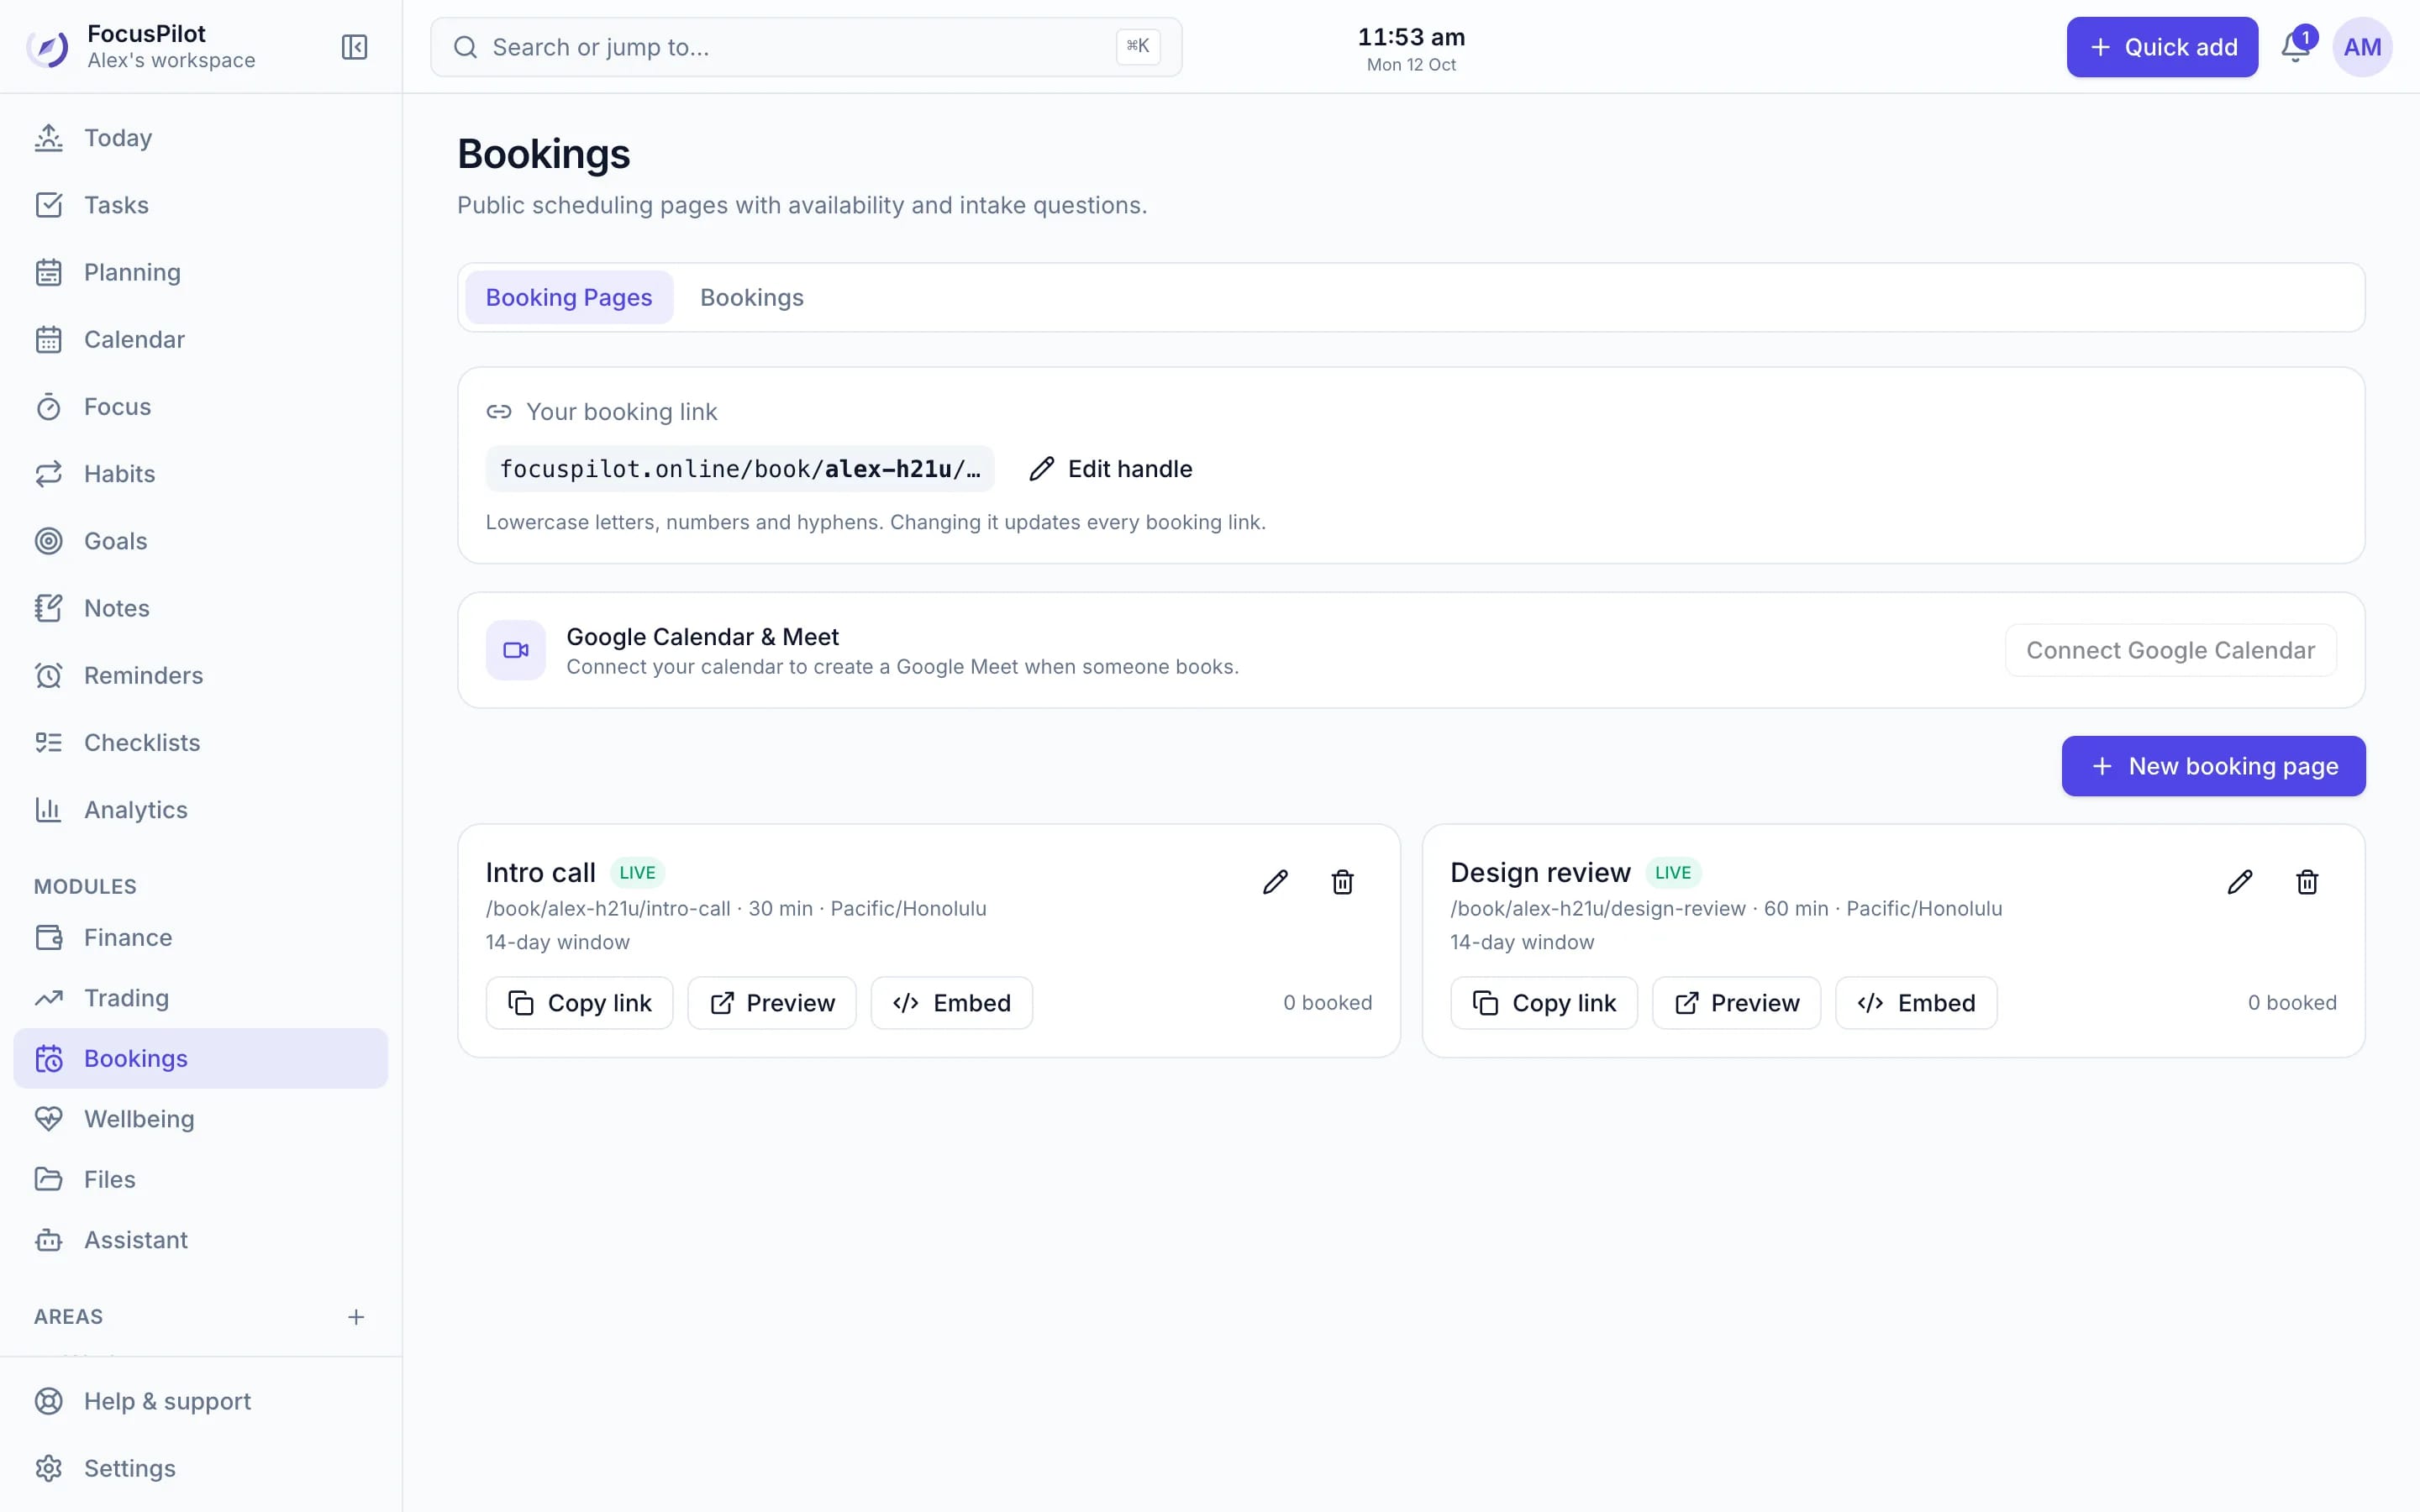The width and height of the screenshot is (2420, 1512).
Task: Open Assistant module
Action: pyautogui.click(x=200, y=1240)
